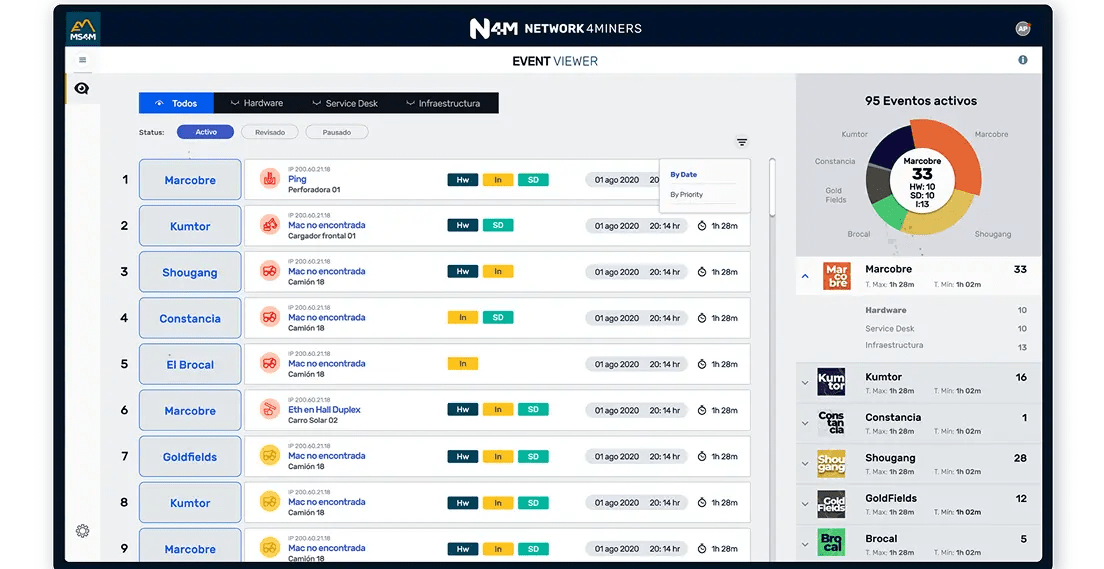This screenshot has height=569, width=1104.
Task: Expand the Shougang summary section
Action: click(805, 464)
